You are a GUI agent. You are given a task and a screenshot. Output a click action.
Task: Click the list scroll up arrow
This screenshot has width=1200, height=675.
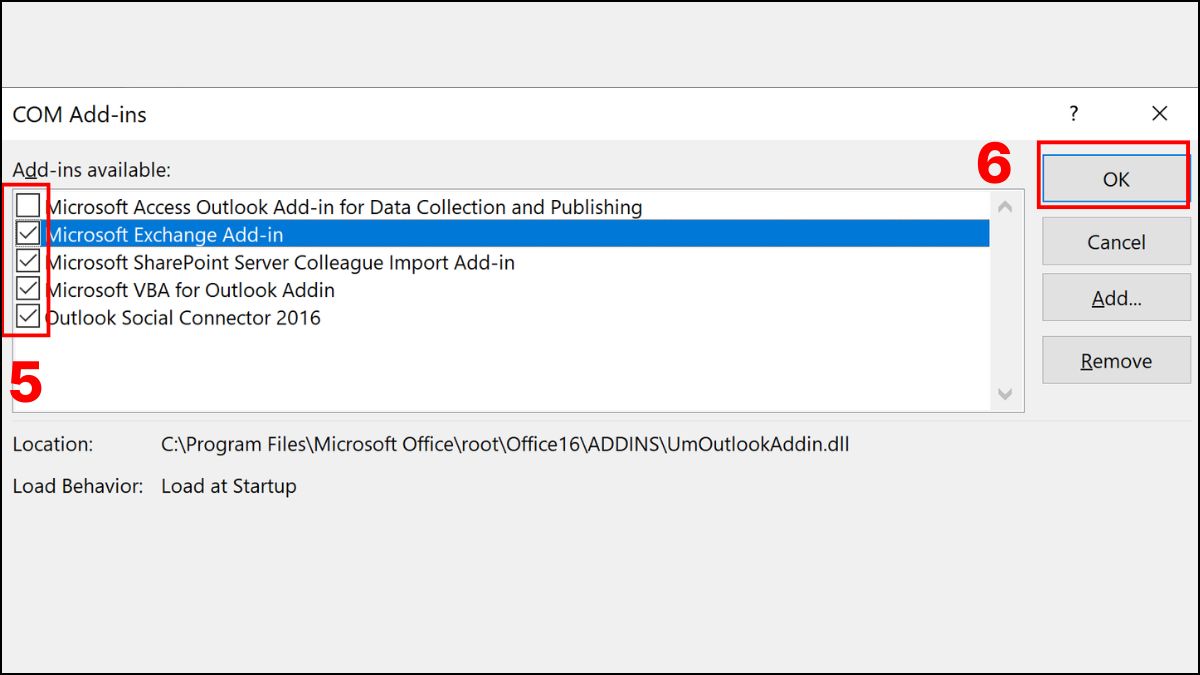click(x=1005, y=207)
